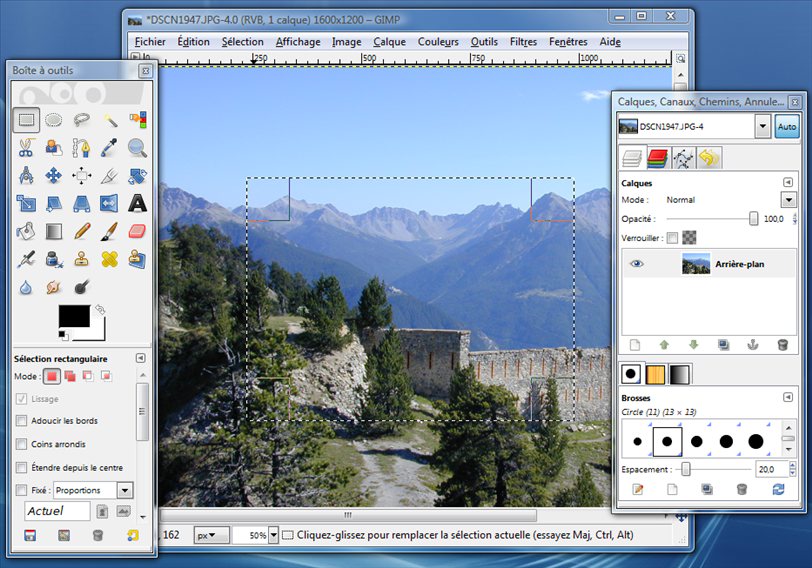
Task: Select the Zoom magnifier tool
Action: click(137, 148)
